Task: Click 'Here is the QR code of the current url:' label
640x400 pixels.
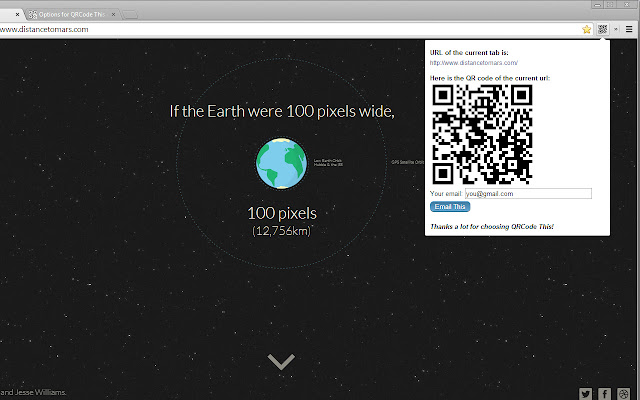Action: (490, 78)
